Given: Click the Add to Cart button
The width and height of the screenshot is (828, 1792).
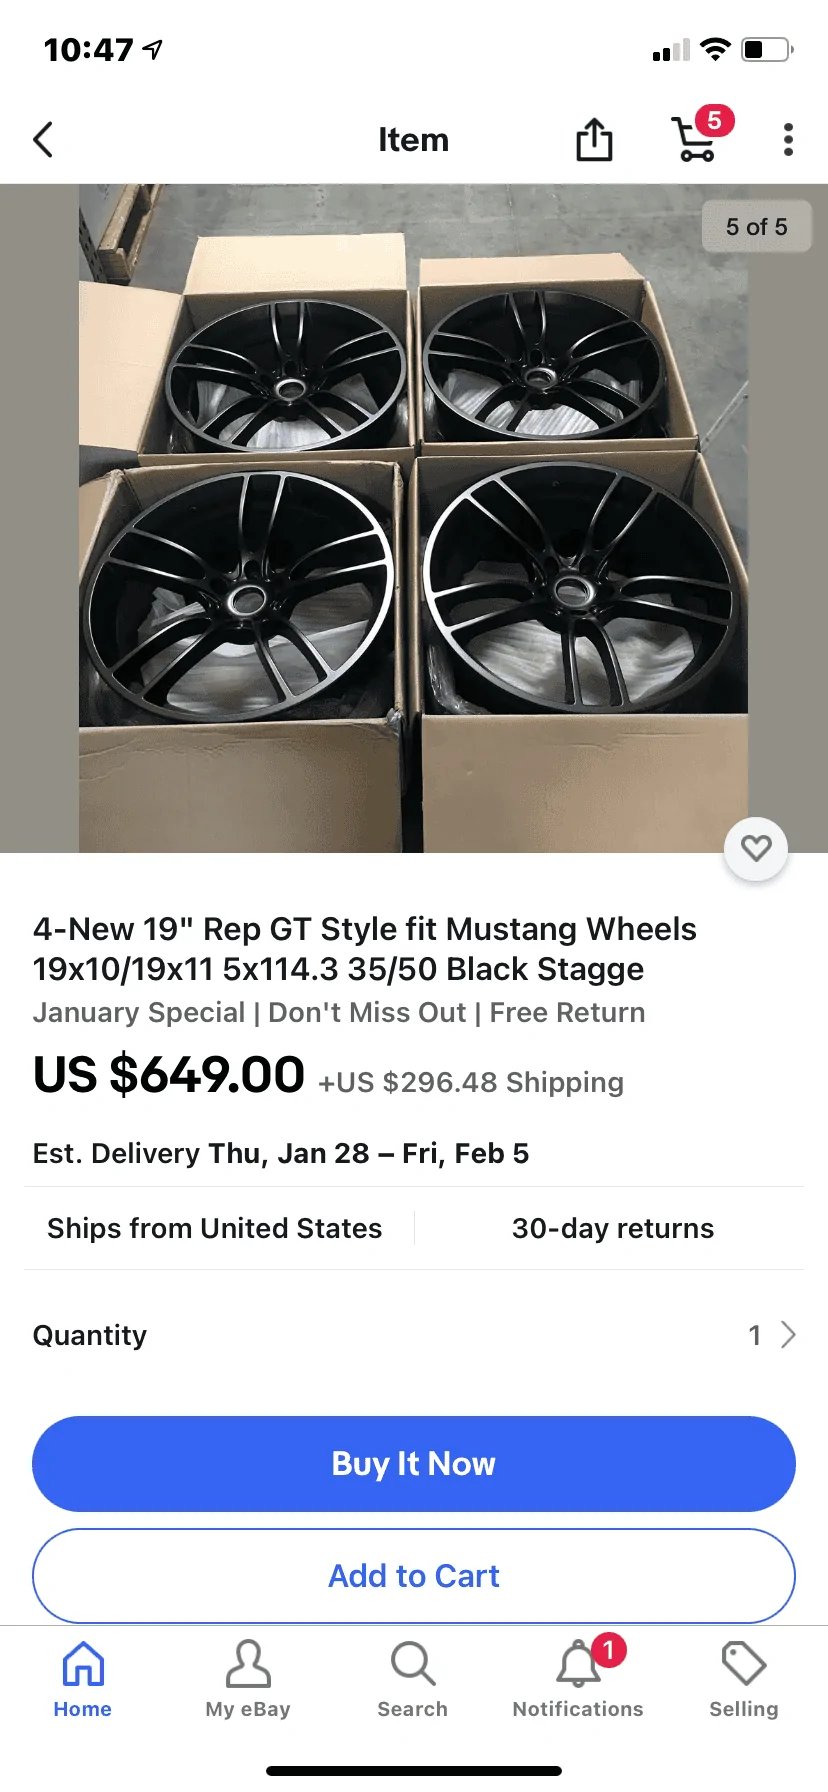Looking at the screenshot, I should pos(414,1576).
